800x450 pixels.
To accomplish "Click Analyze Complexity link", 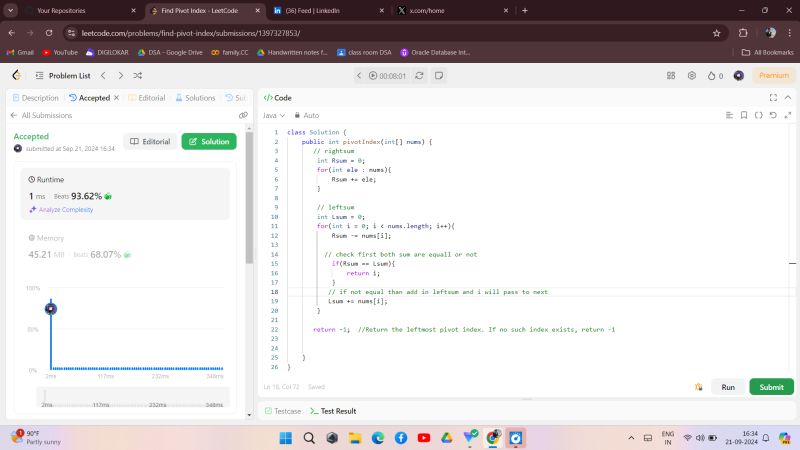I will point(62,210).
